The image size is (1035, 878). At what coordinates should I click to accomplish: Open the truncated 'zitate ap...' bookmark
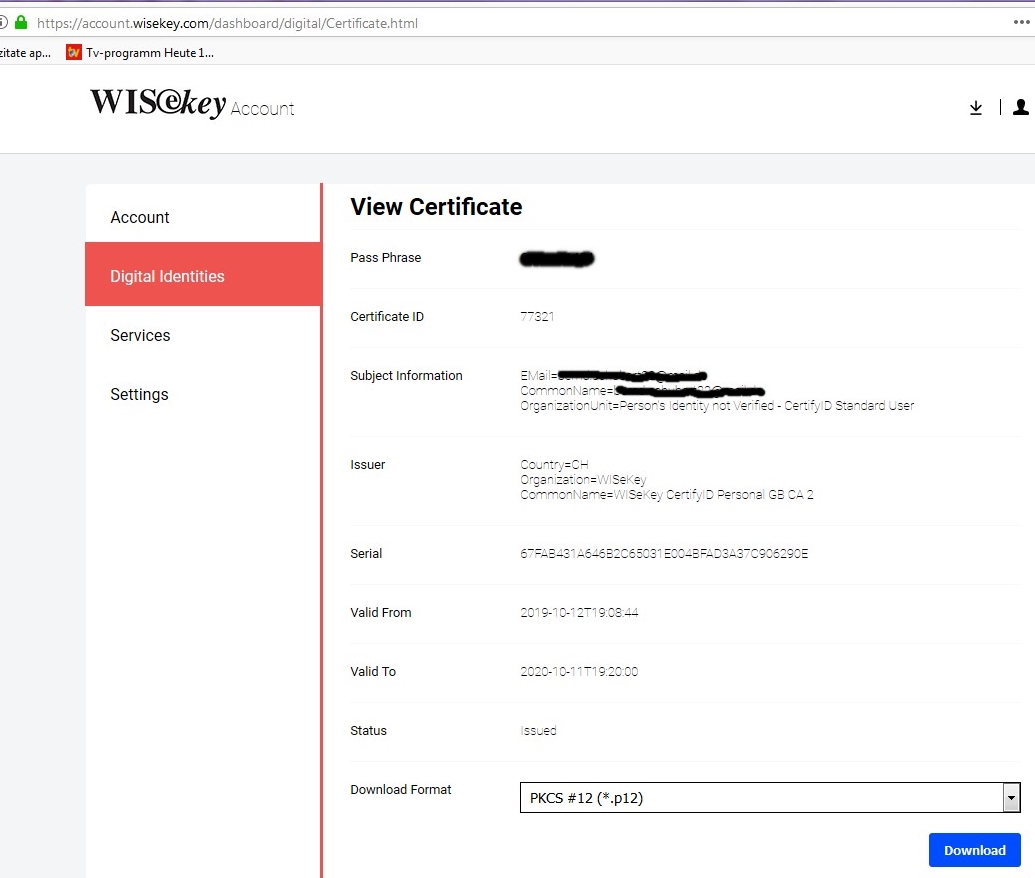25,53
